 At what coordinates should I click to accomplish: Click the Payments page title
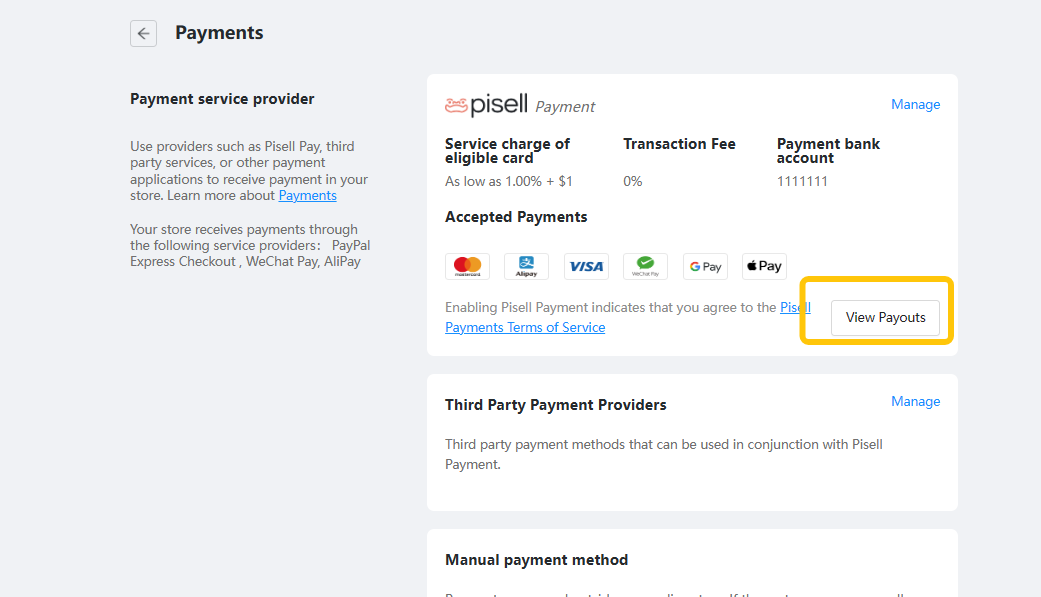point(219,33)
